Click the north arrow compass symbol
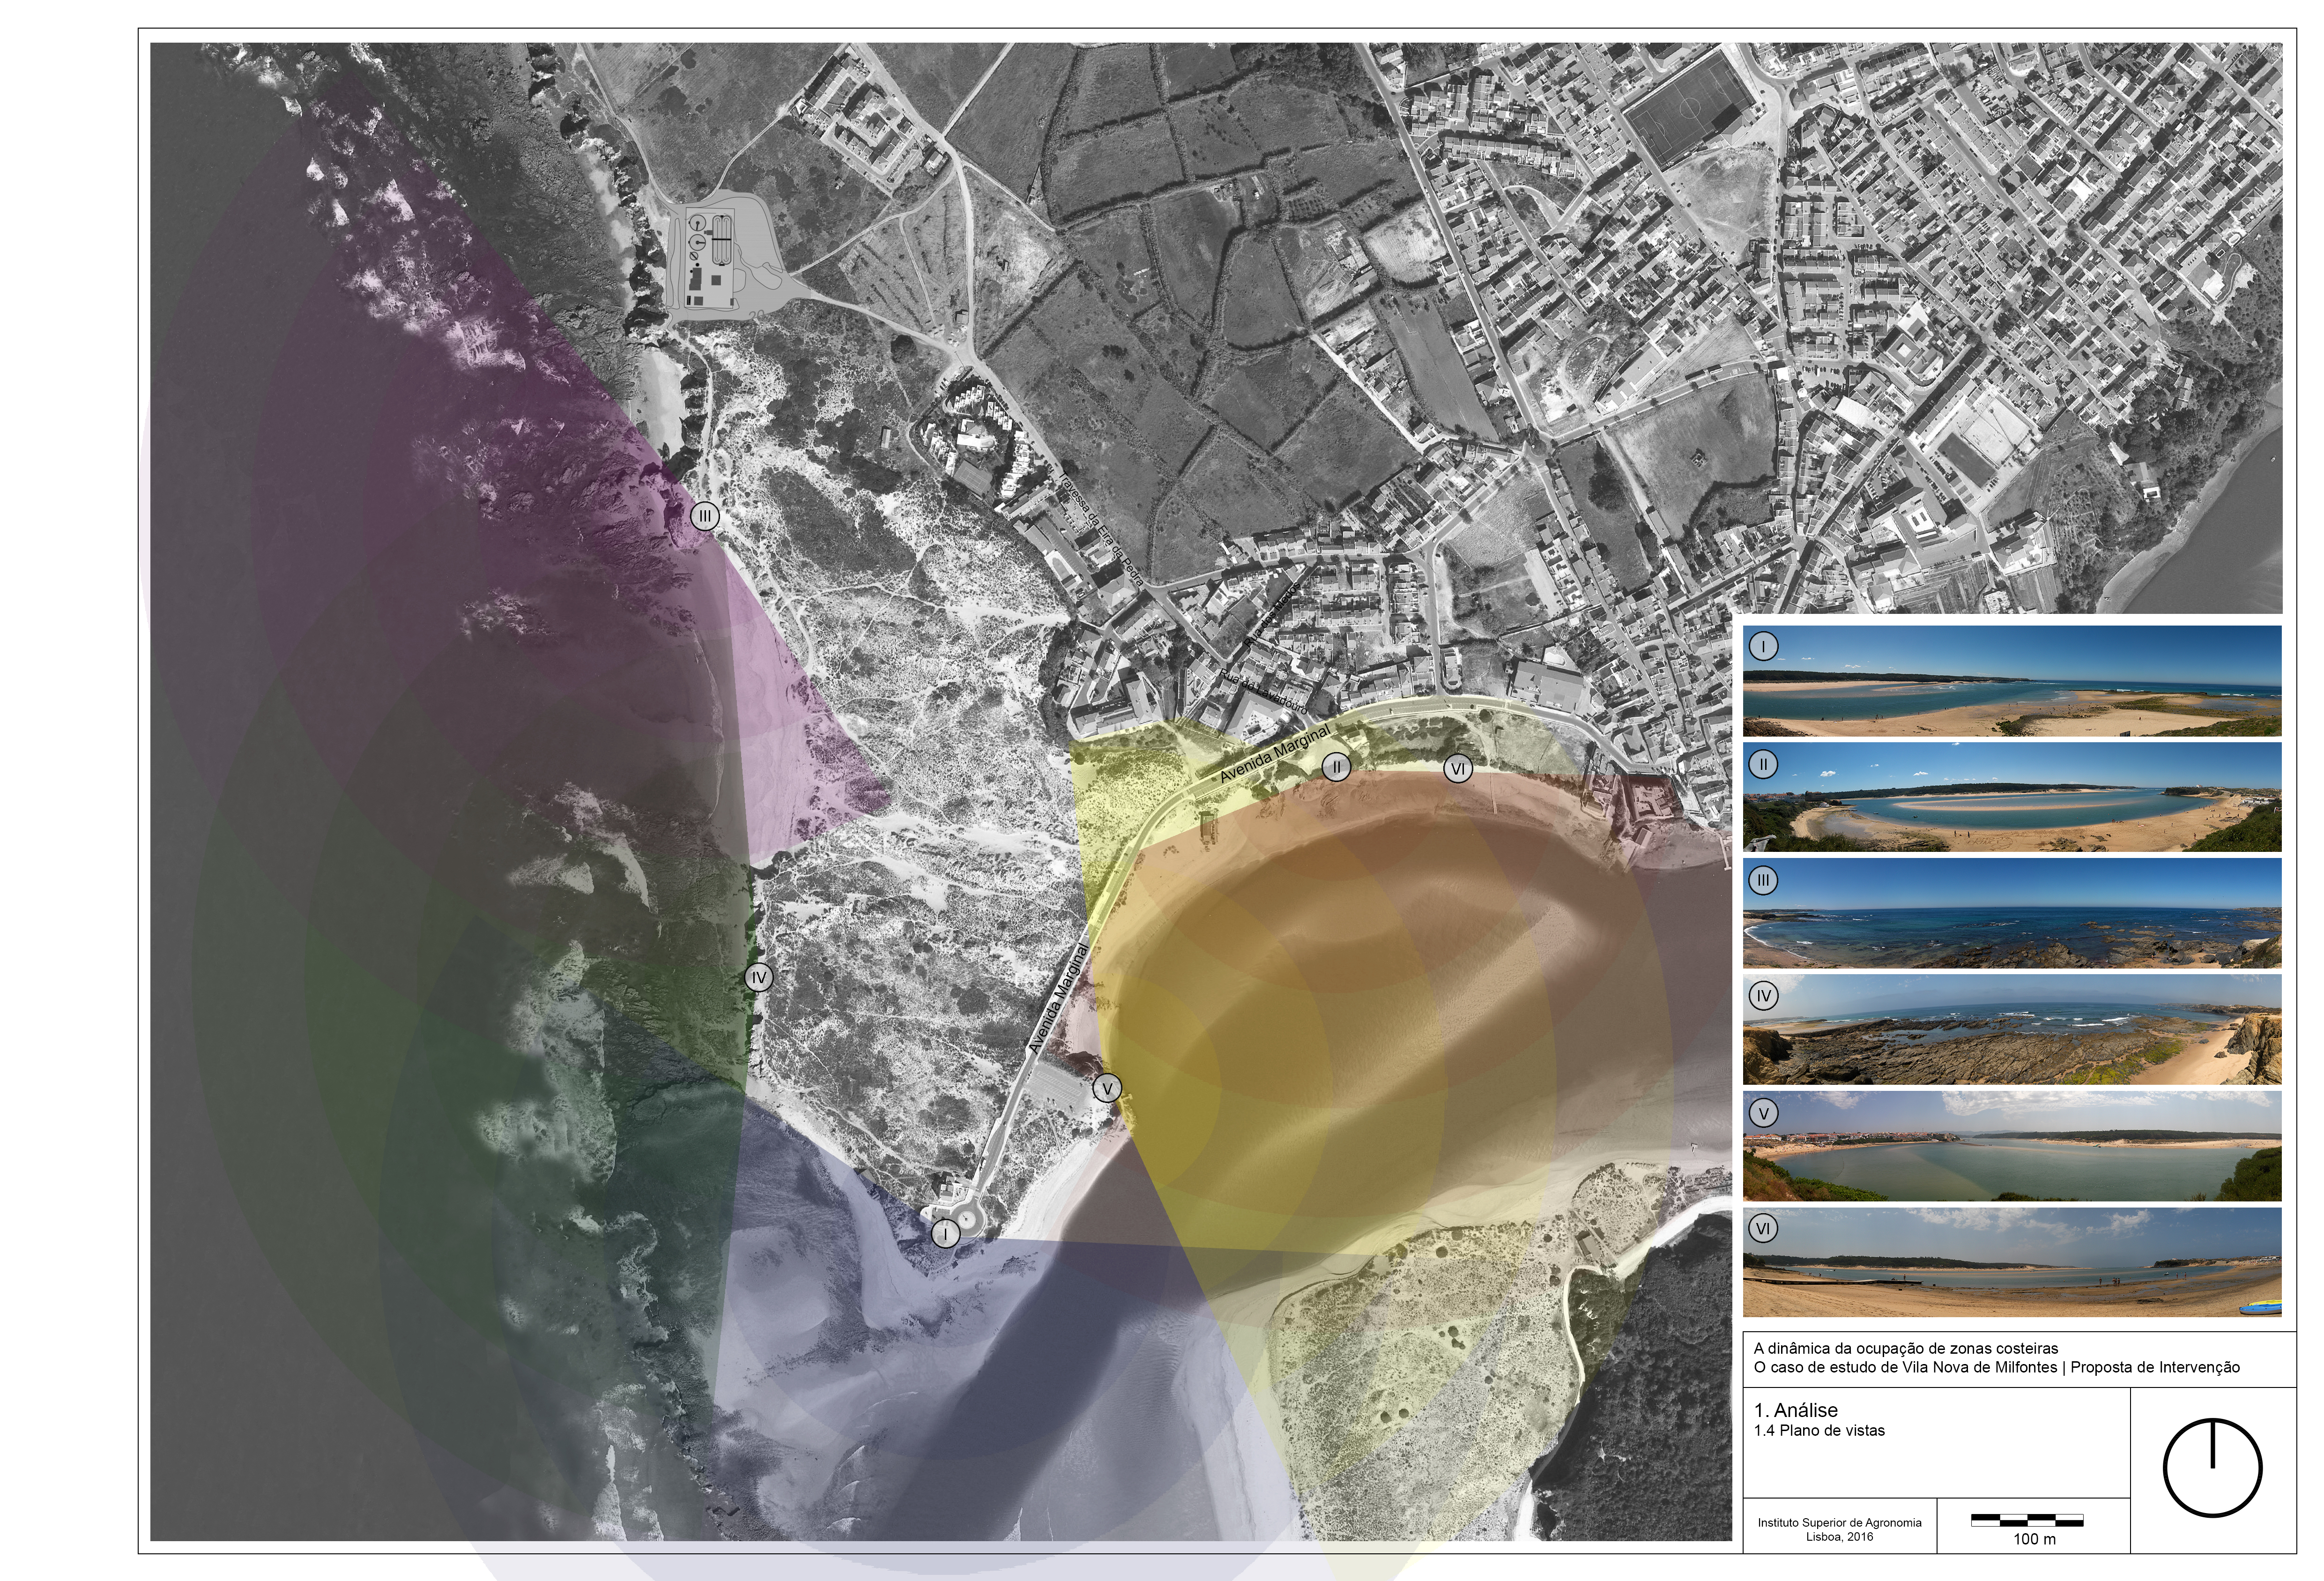The image size is (2324, 1581). pyautogui.click(x=2212, y=1467)
